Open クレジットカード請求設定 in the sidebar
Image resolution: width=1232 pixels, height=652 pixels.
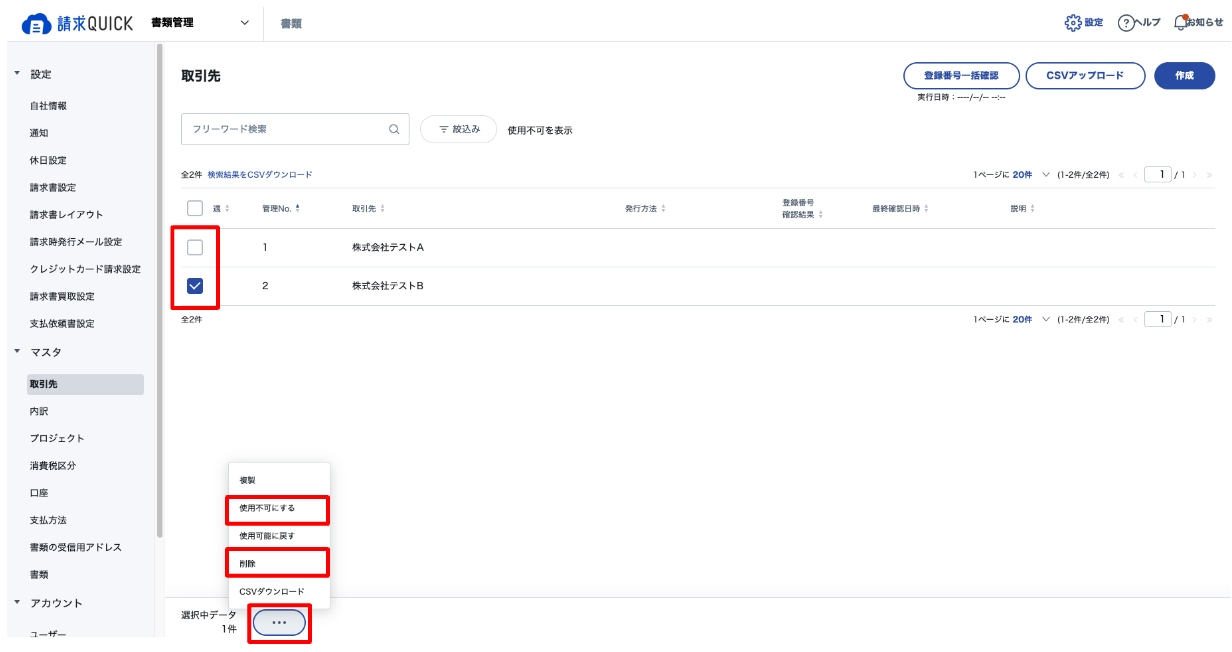85,269
